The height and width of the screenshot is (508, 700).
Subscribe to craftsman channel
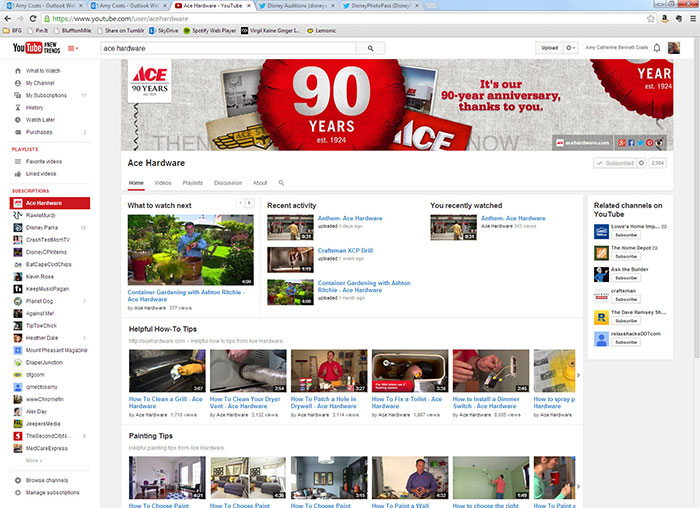626,299
